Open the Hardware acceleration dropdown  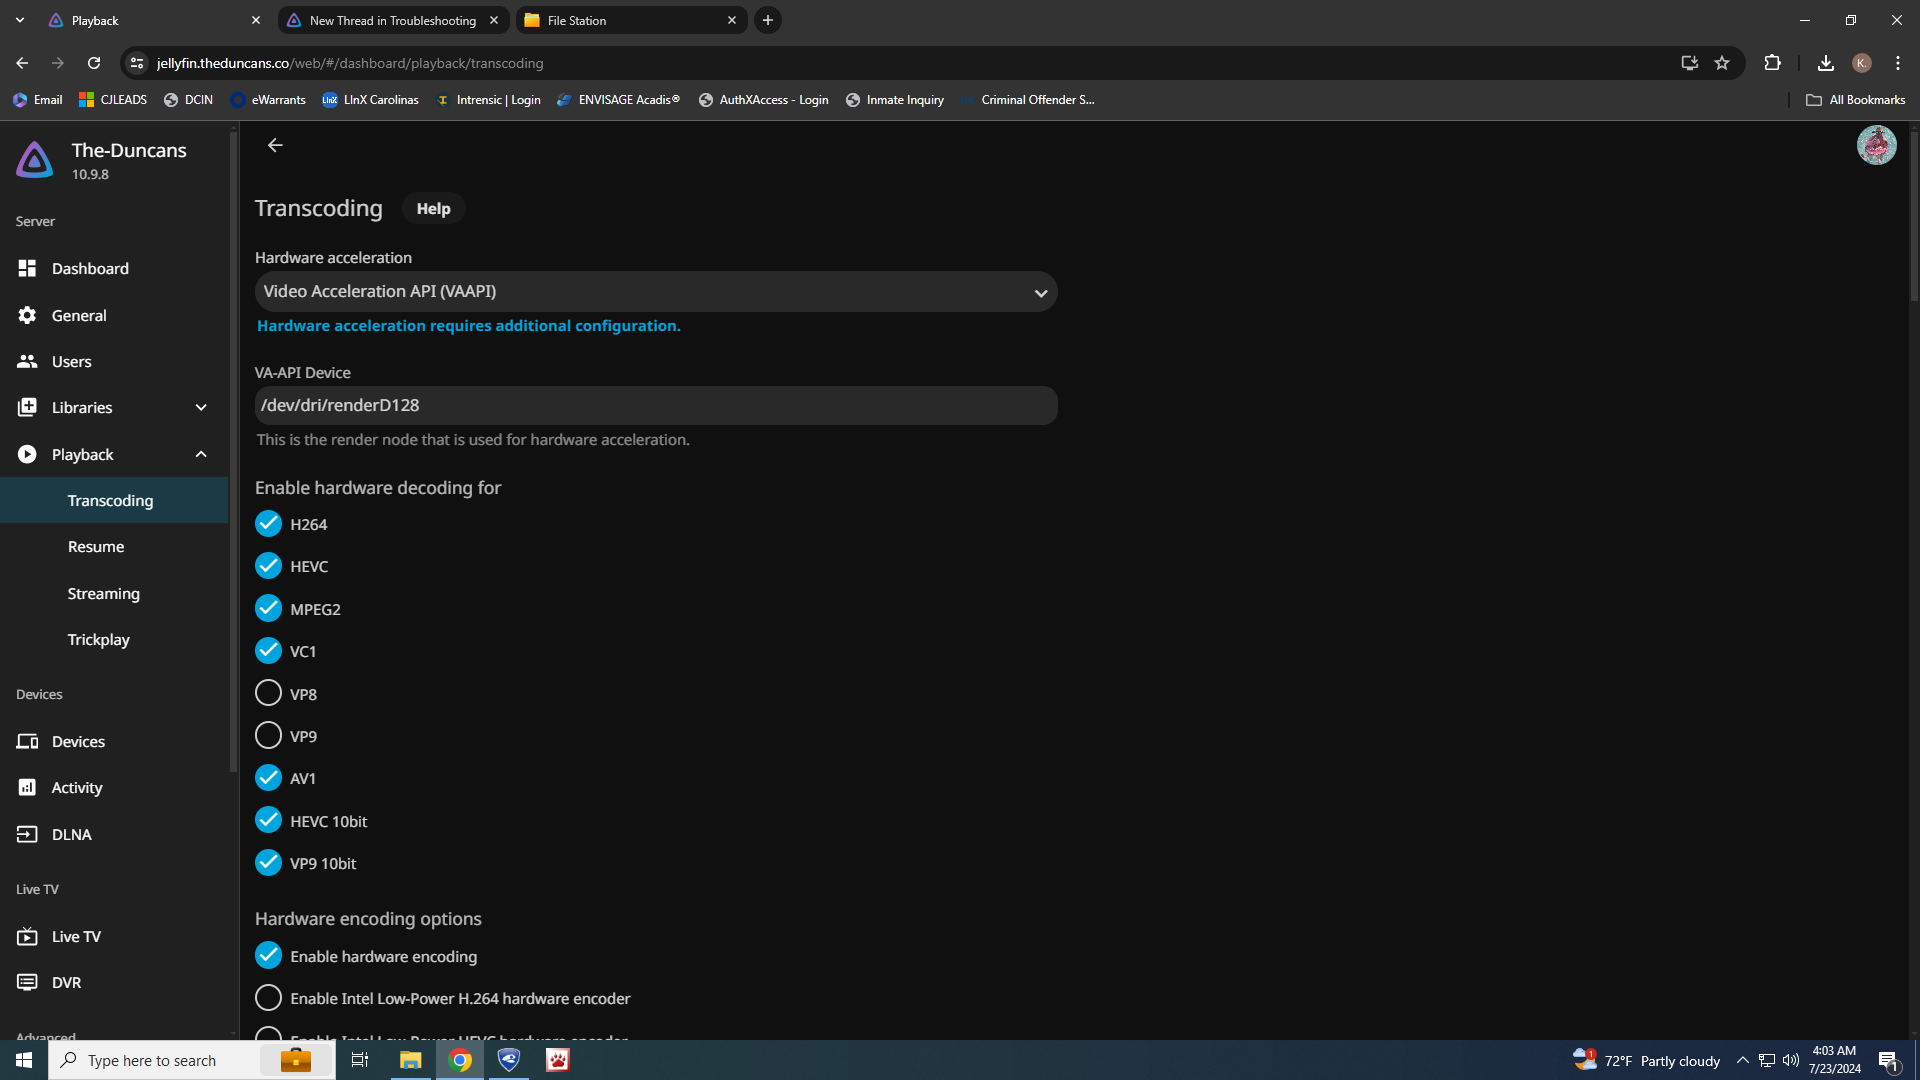coord(655,292)
